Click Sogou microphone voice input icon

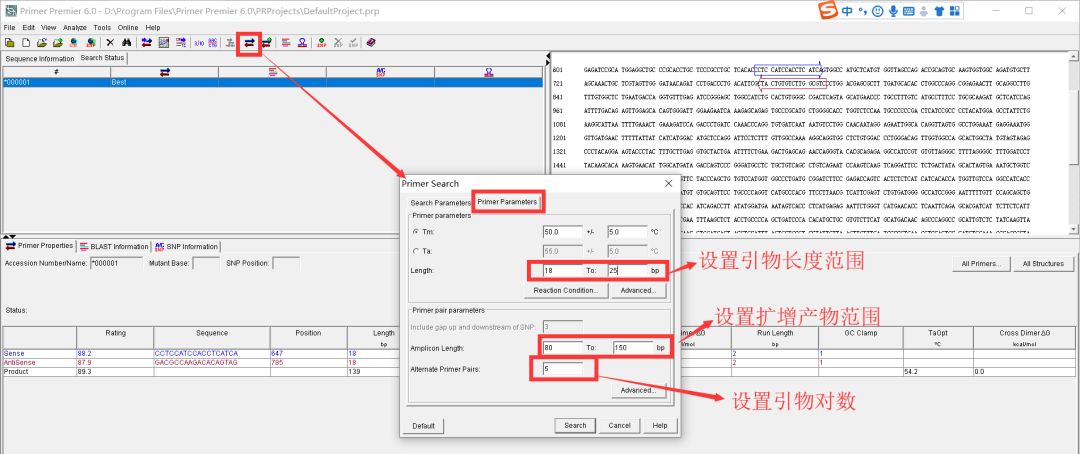pyautogui.click(x=893, y=11)
